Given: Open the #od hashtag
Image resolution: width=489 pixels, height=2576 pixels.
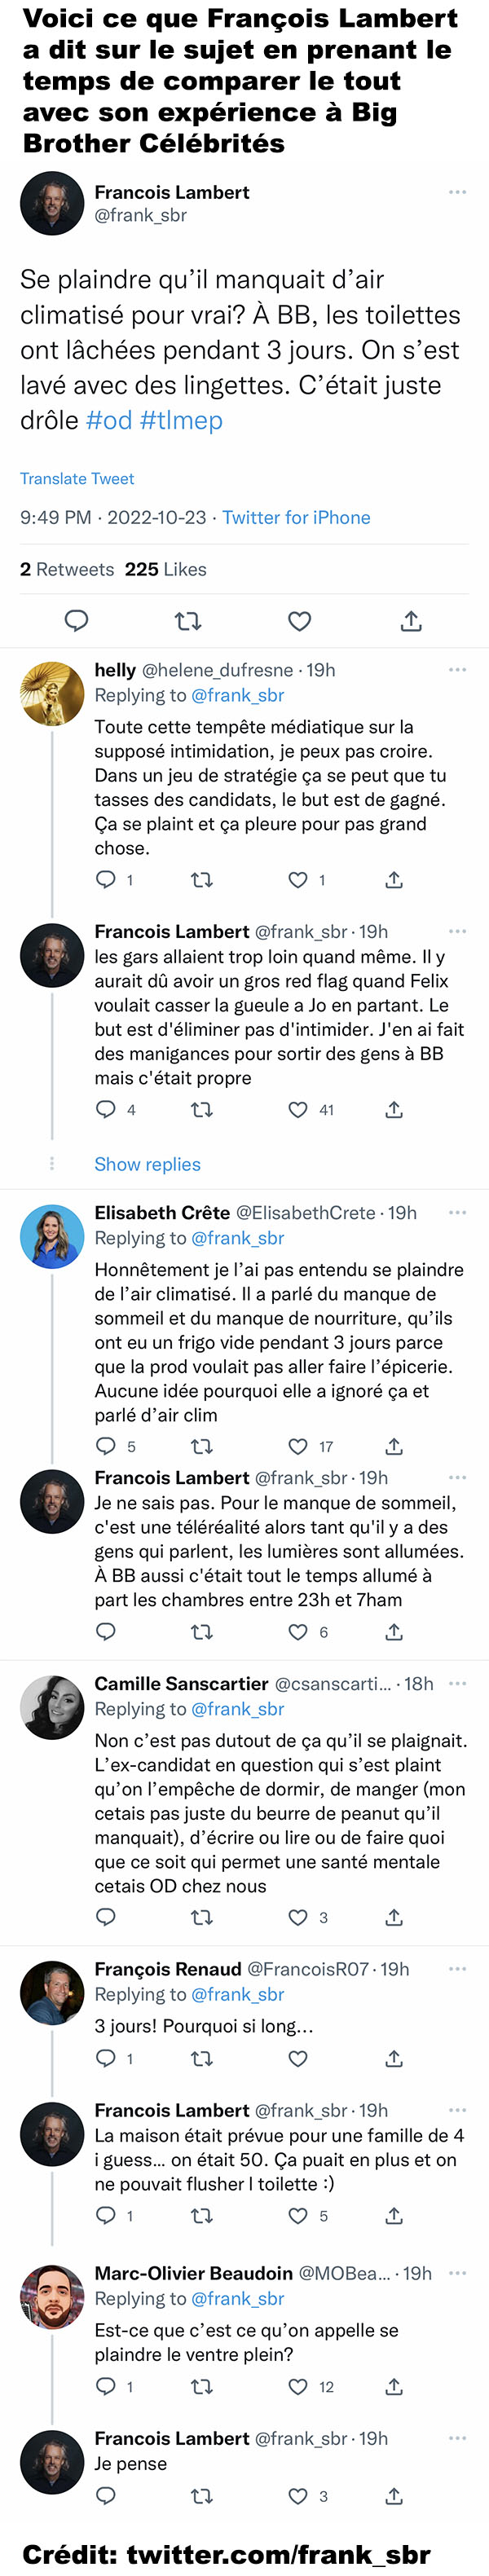Looking at the screenshot, I should (x=109, y=420).
